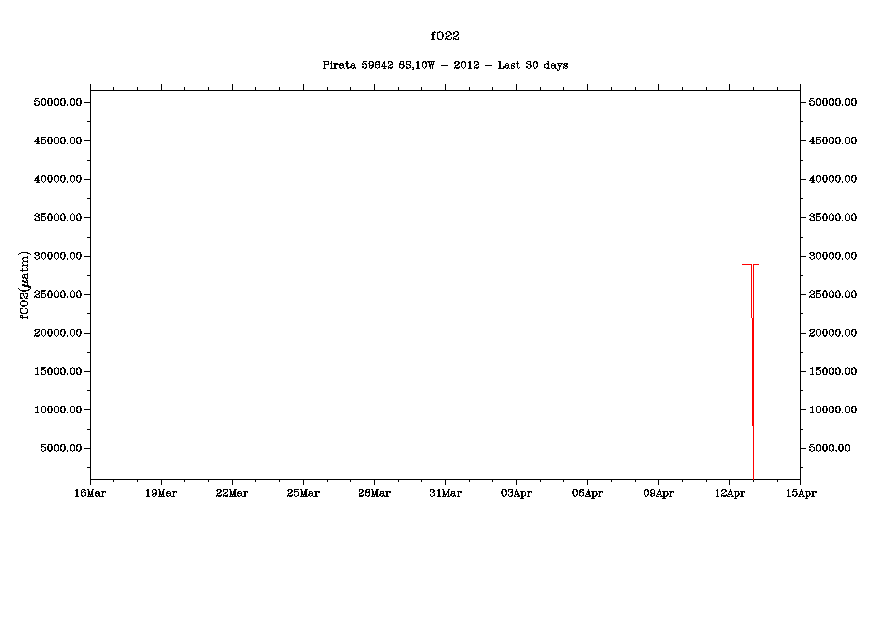Screen dimensions: 891x630
Task: Click the 03Apr date label
Action: tap(516, 492)
